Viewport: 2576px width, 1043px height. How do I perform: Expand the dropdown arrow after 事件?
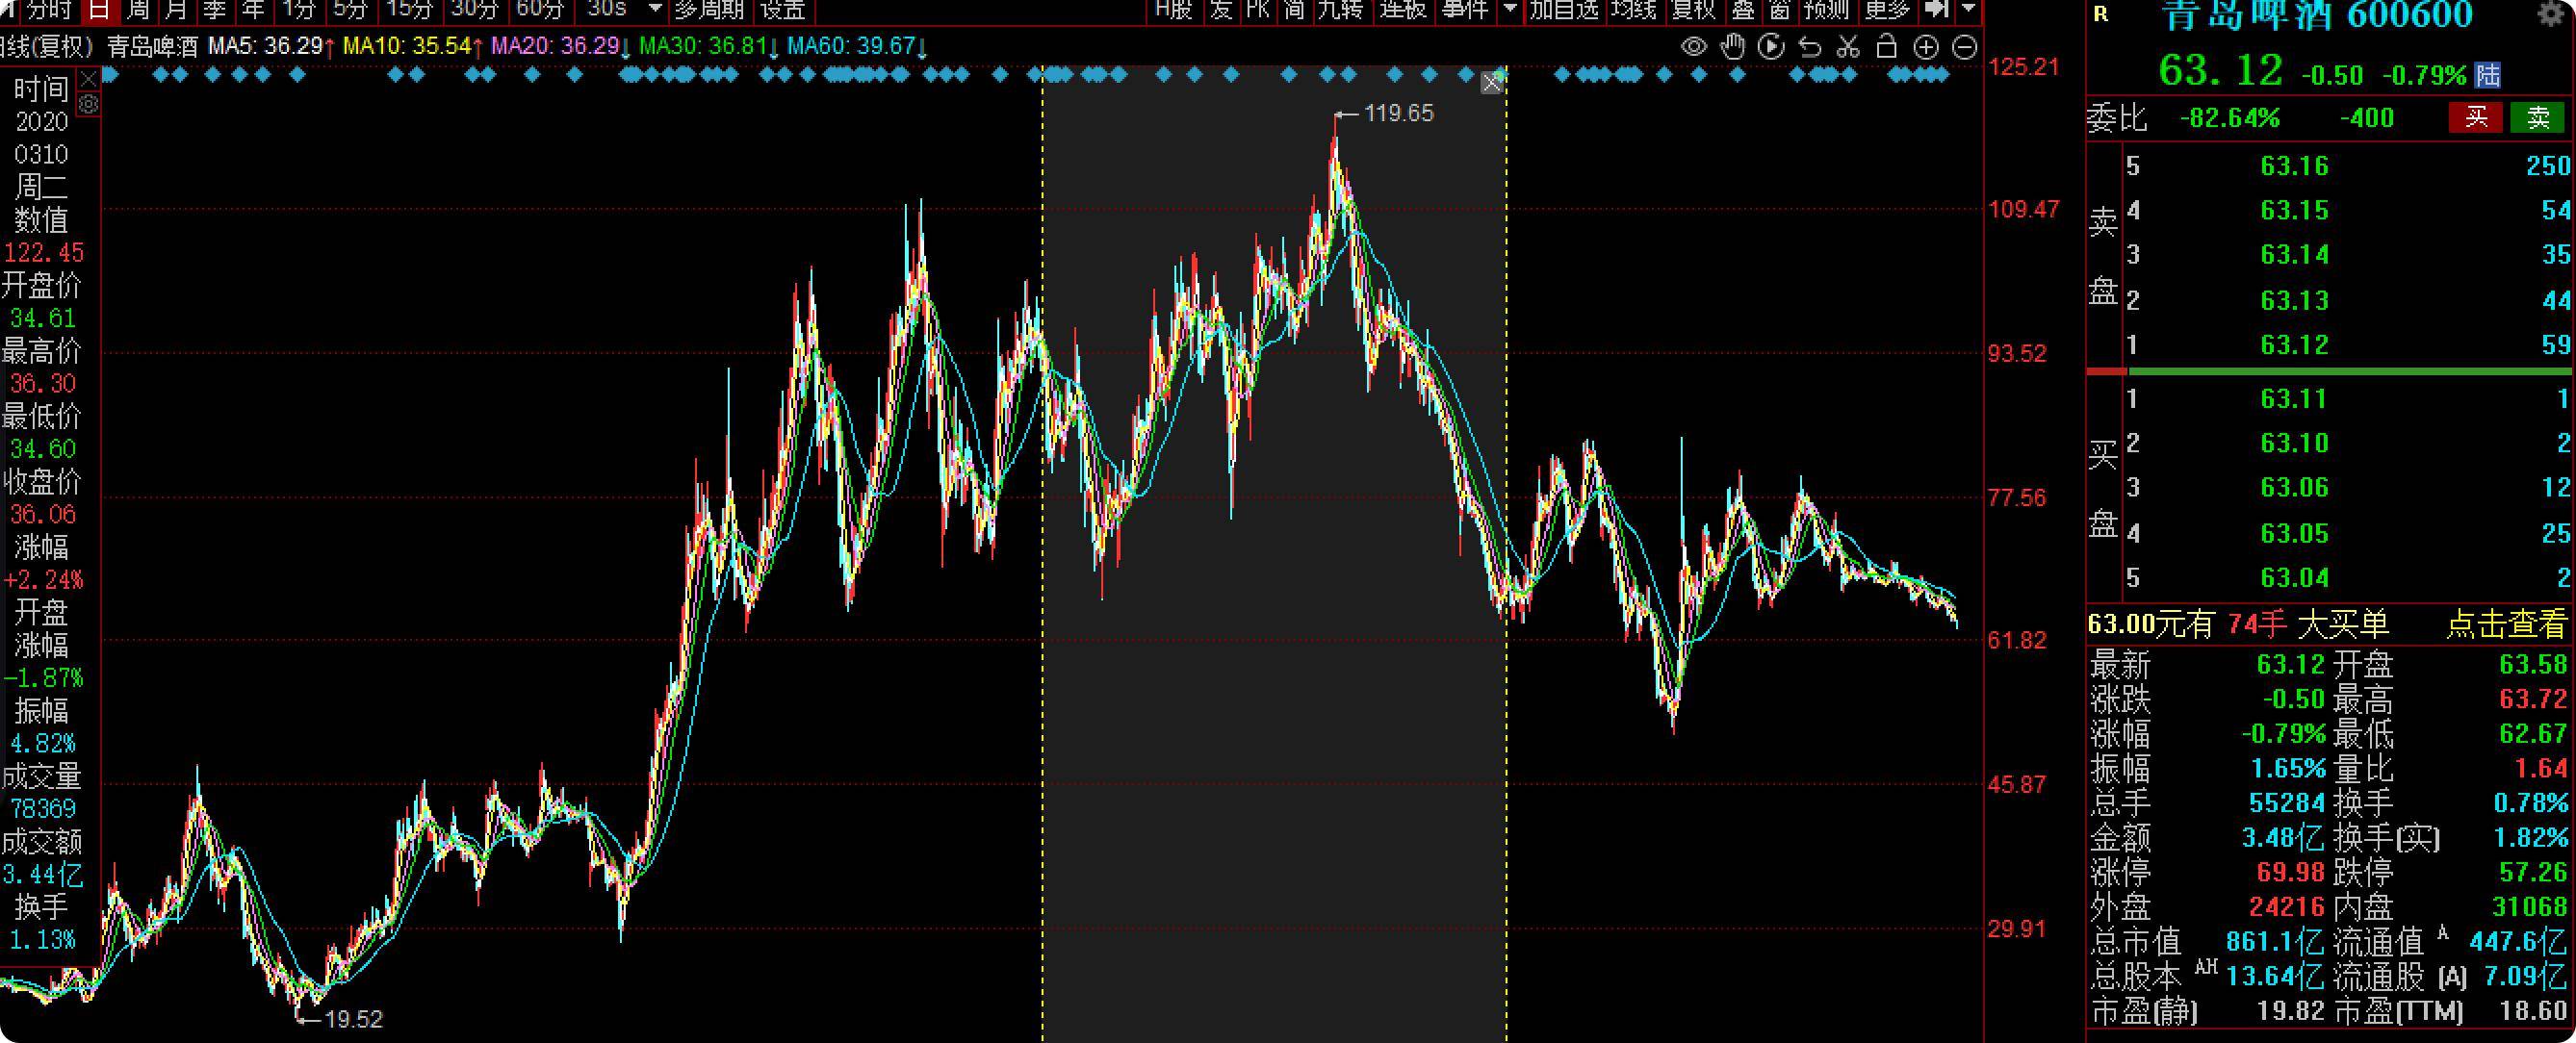click(x=1510, y=10)
